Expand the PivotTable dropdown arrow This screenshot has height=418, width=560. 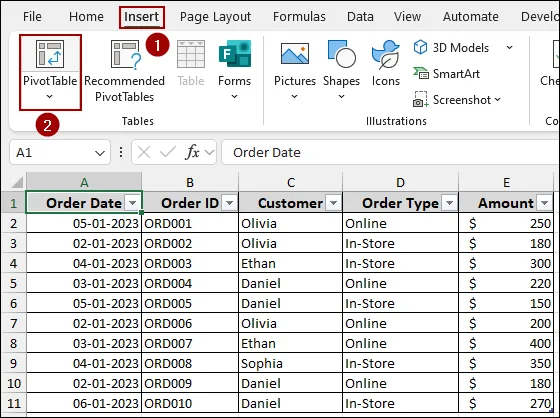coord(50,96)
